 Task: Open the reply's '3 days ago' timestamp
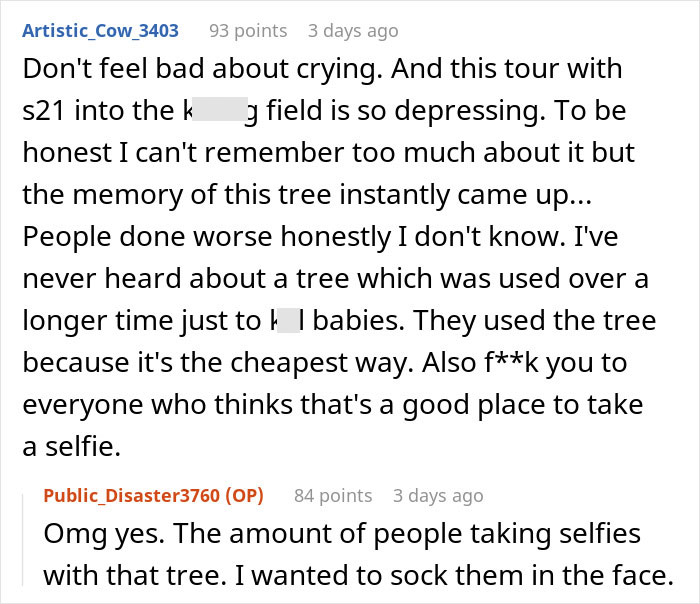coord(438,495)
